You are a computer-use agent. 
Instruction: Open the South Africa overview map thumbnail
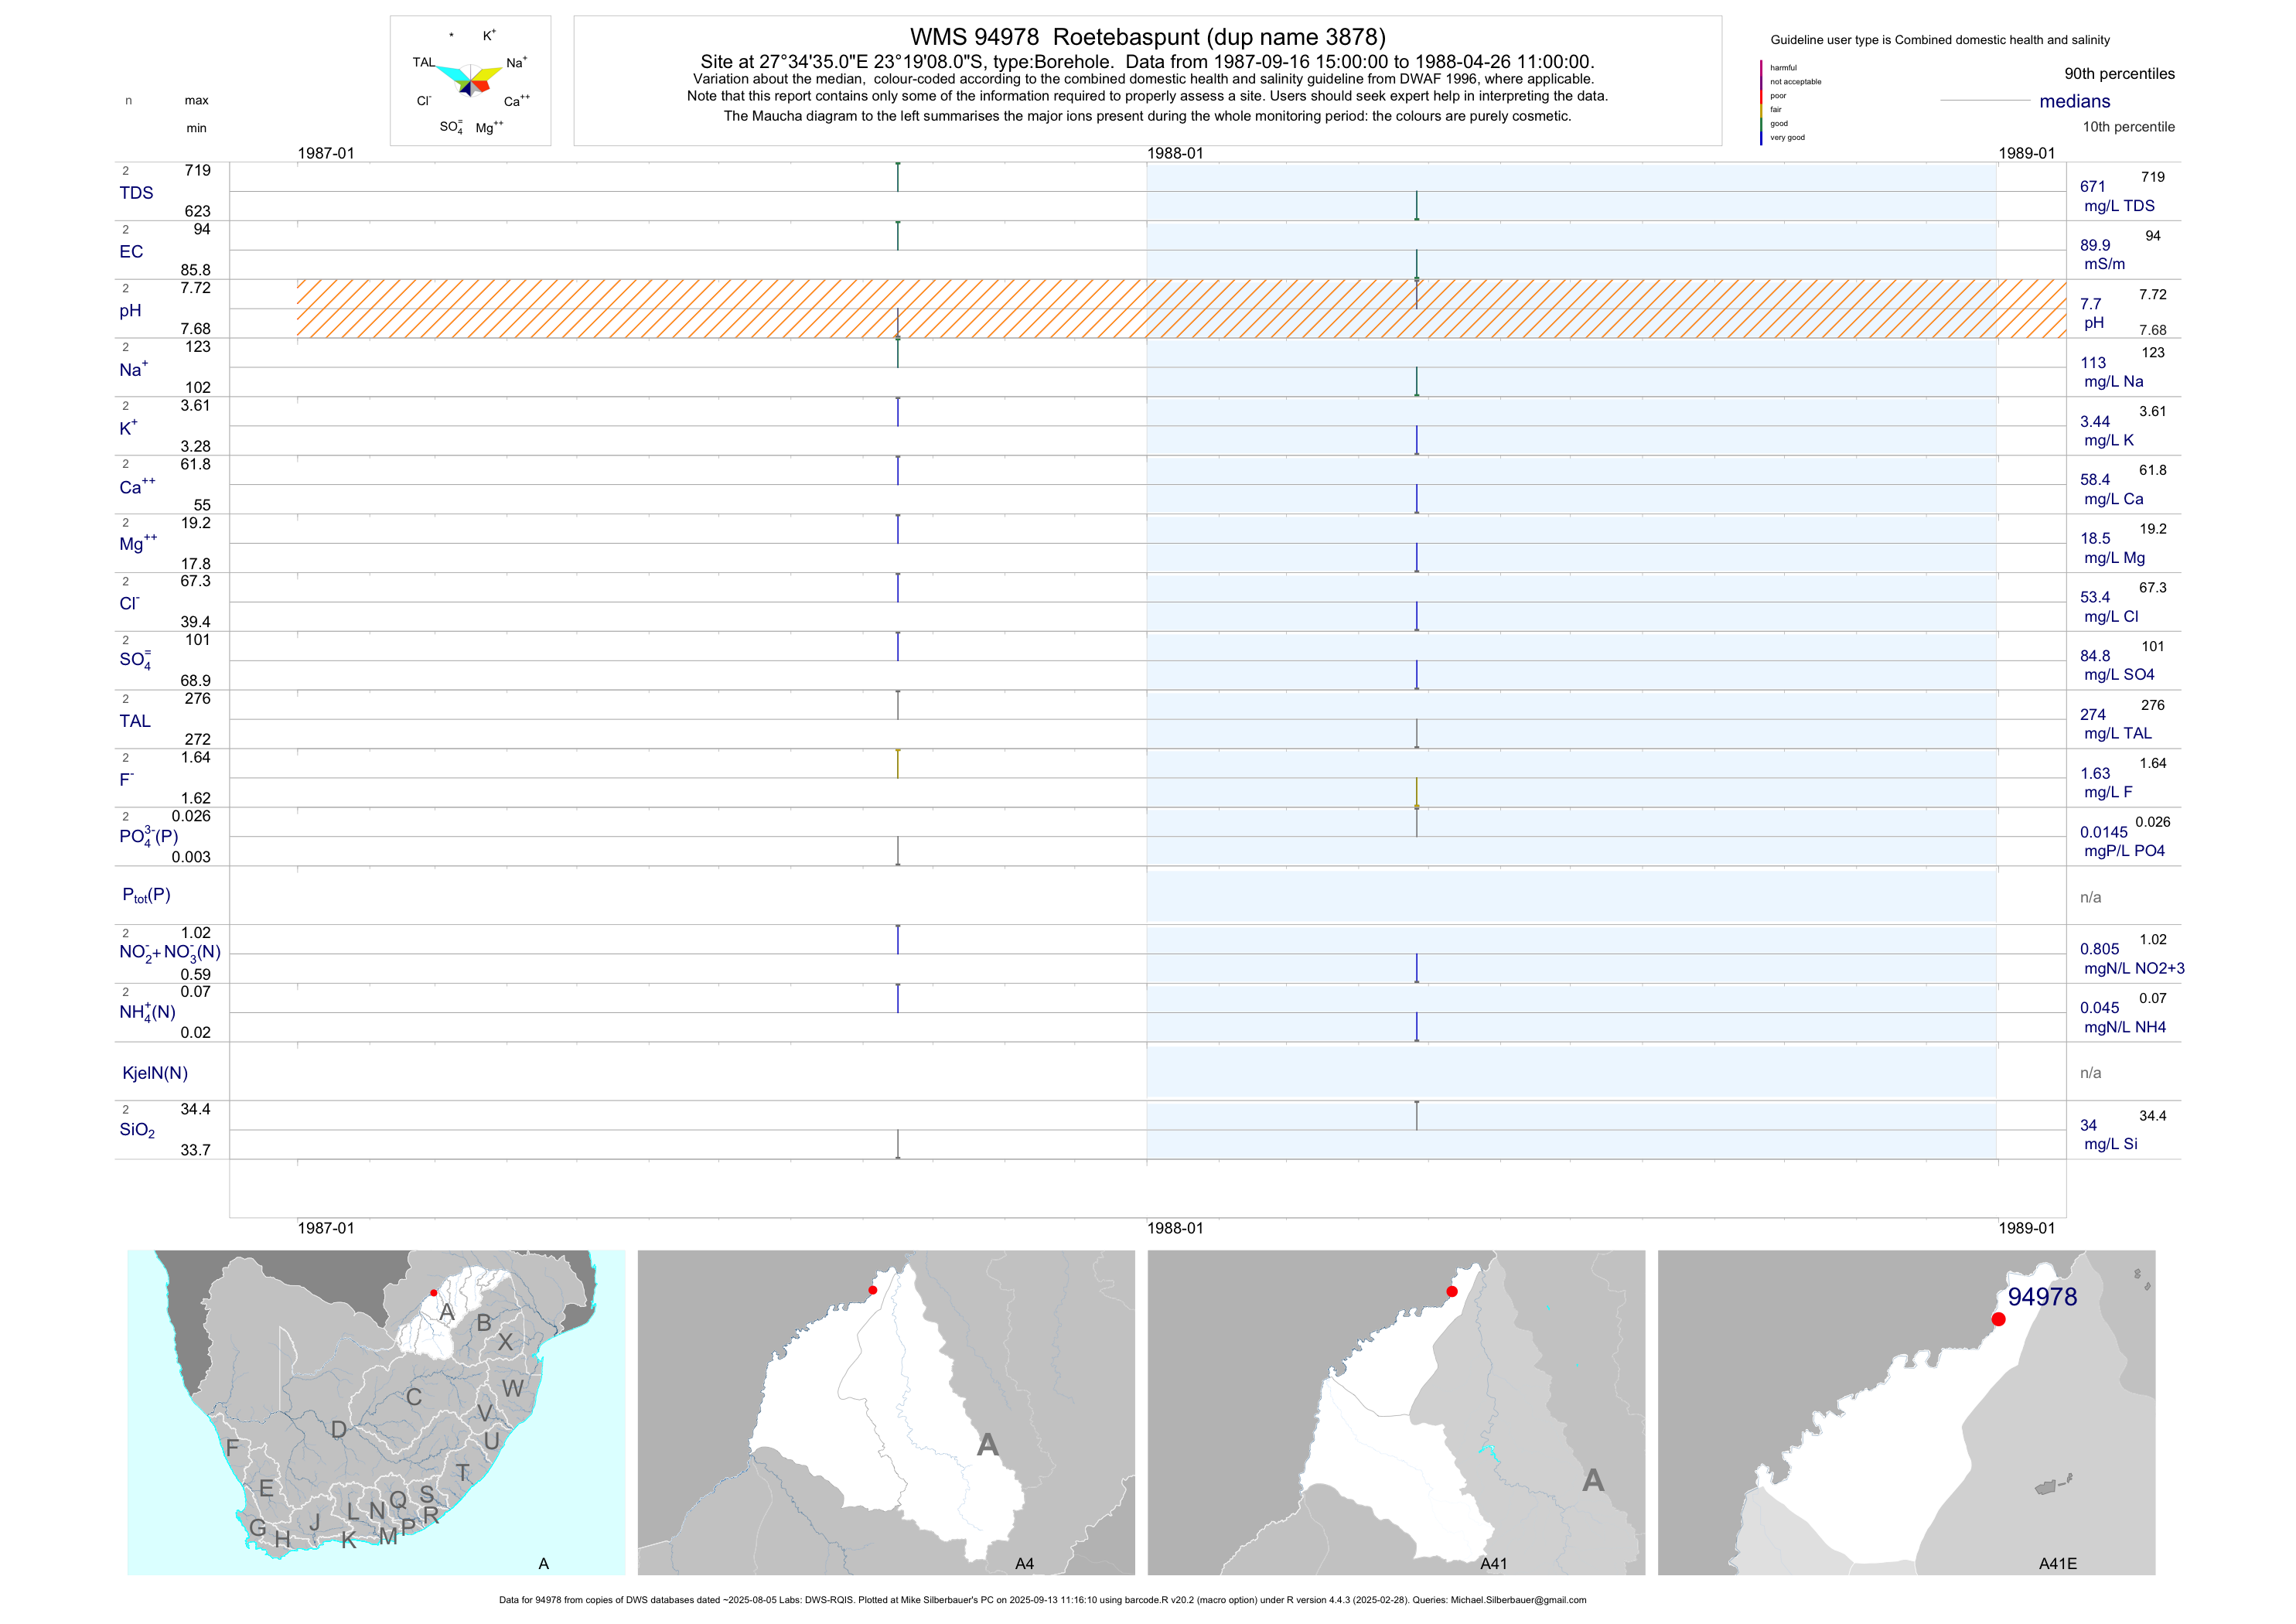(x=376, y=1412)
